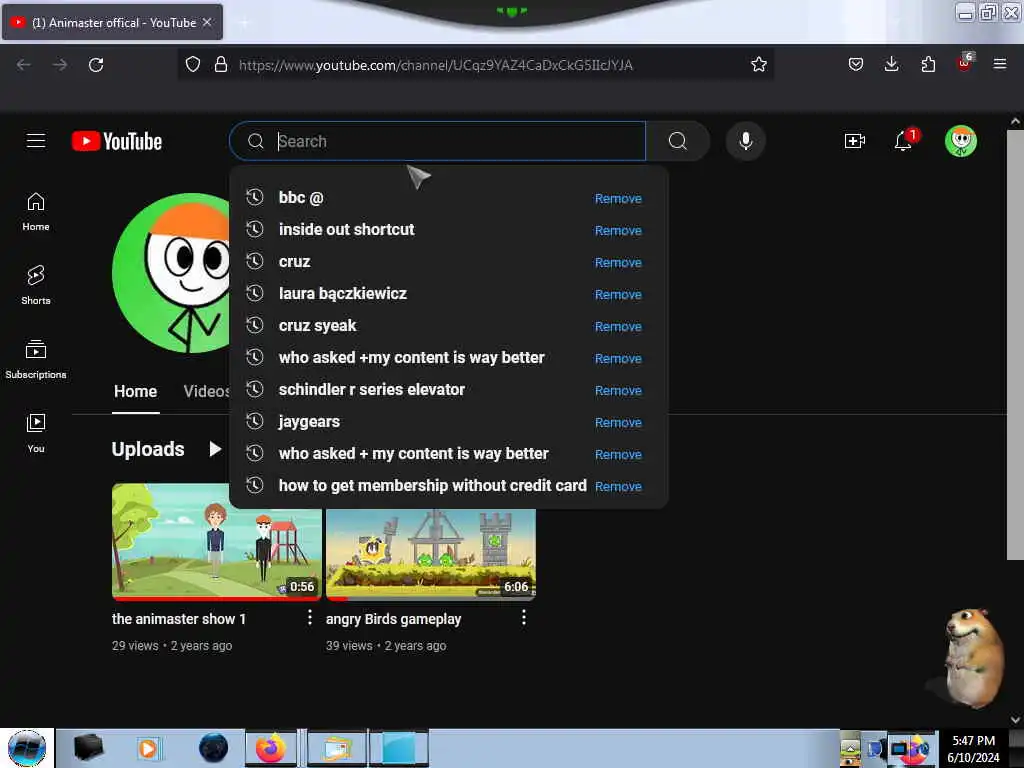Click the YouTube logo

click(117, 141)
